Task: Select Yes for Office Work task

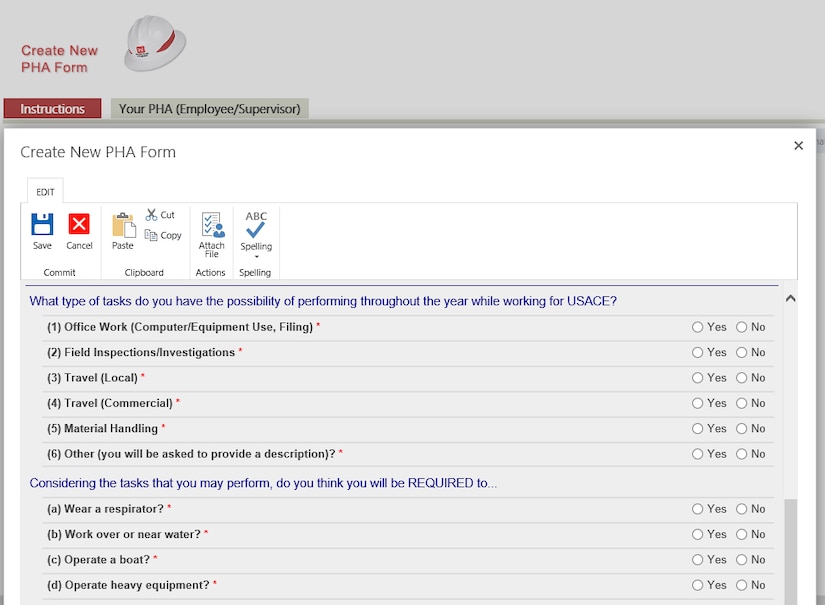Action: (x=698, y=327)
